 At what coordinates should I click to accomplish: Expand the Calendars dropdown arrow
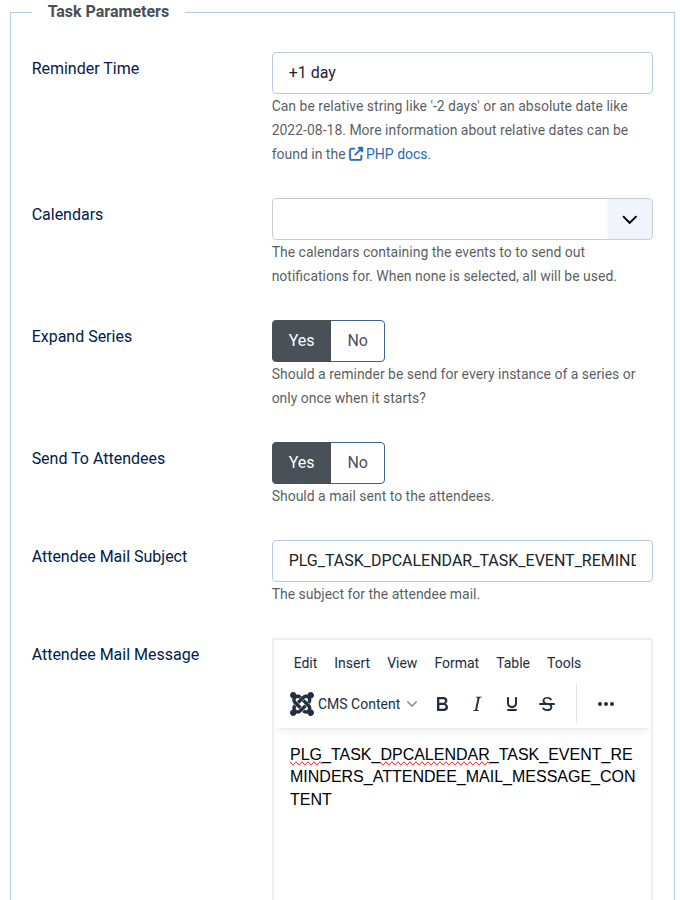click(630, 219)
